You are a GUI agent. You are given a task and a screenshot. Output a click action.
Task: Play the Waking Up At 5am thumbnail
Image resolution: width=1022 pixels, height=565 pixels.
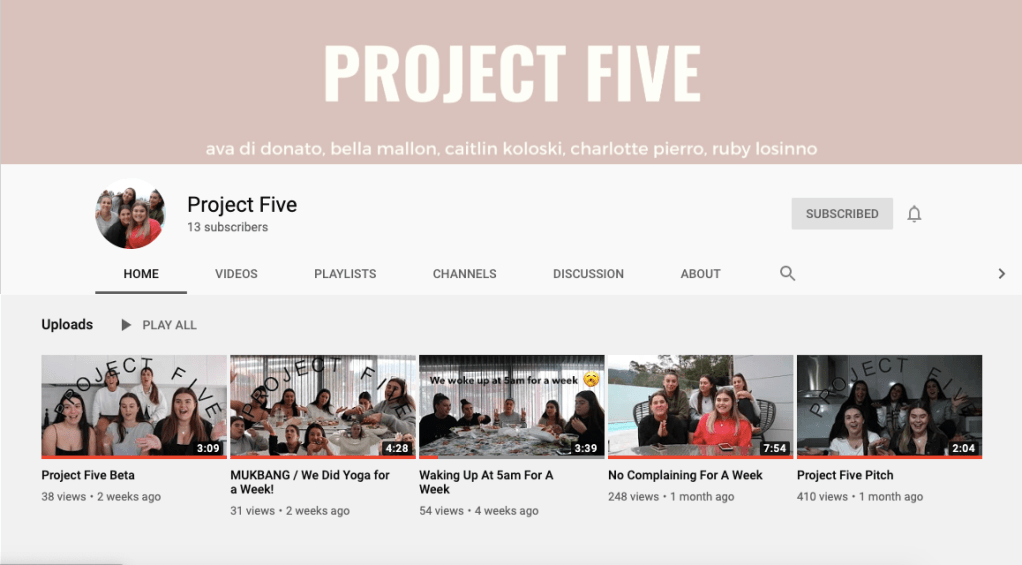point(512,407)
